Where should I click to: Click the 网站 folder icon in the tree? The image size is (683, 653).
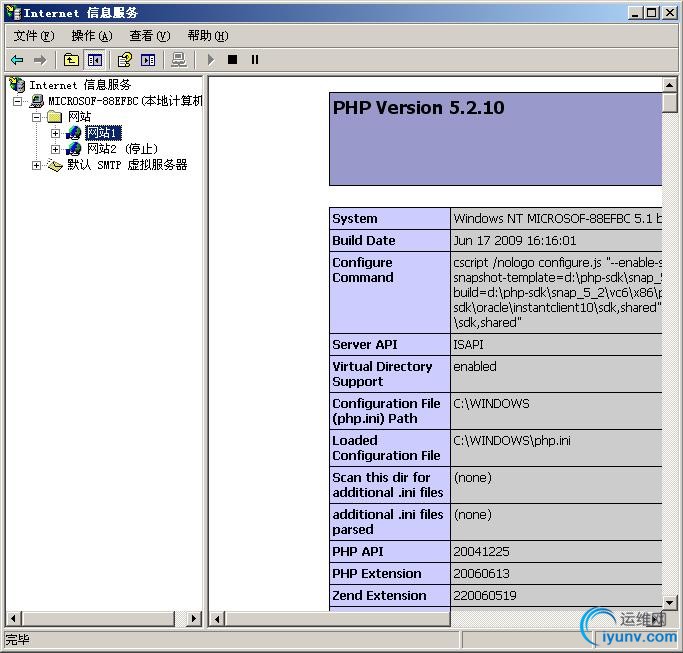[54, 117]
